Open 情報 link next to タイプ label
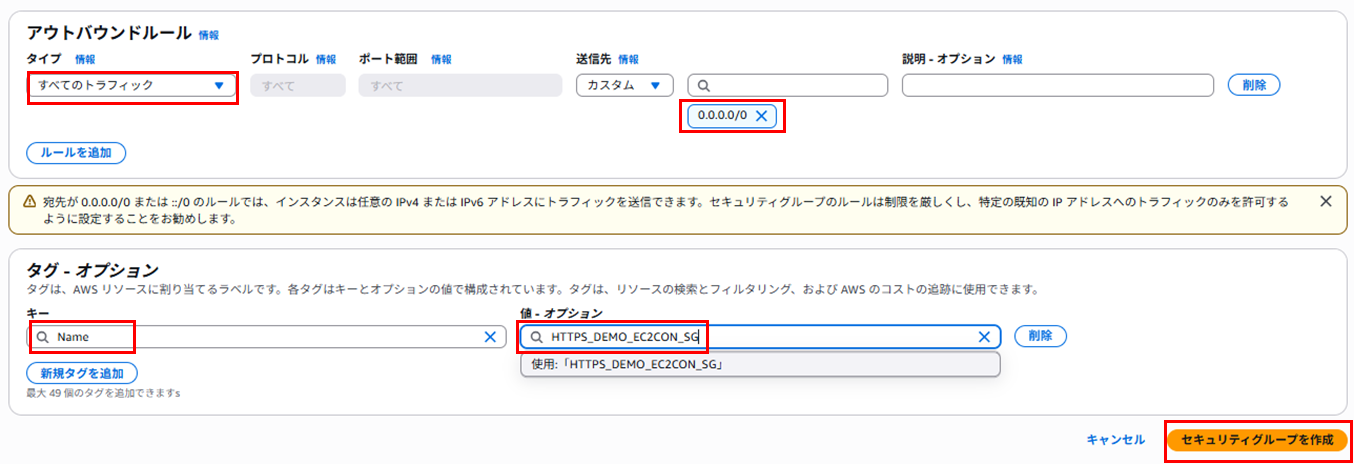The width and height of the screenshot is (1354, 464). (85, 59)
